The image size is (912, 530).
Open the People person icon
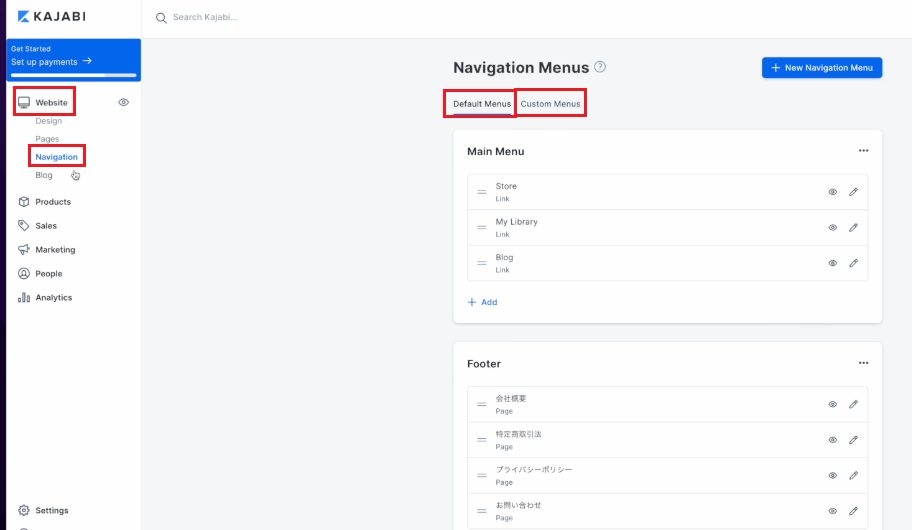(24, 273)
